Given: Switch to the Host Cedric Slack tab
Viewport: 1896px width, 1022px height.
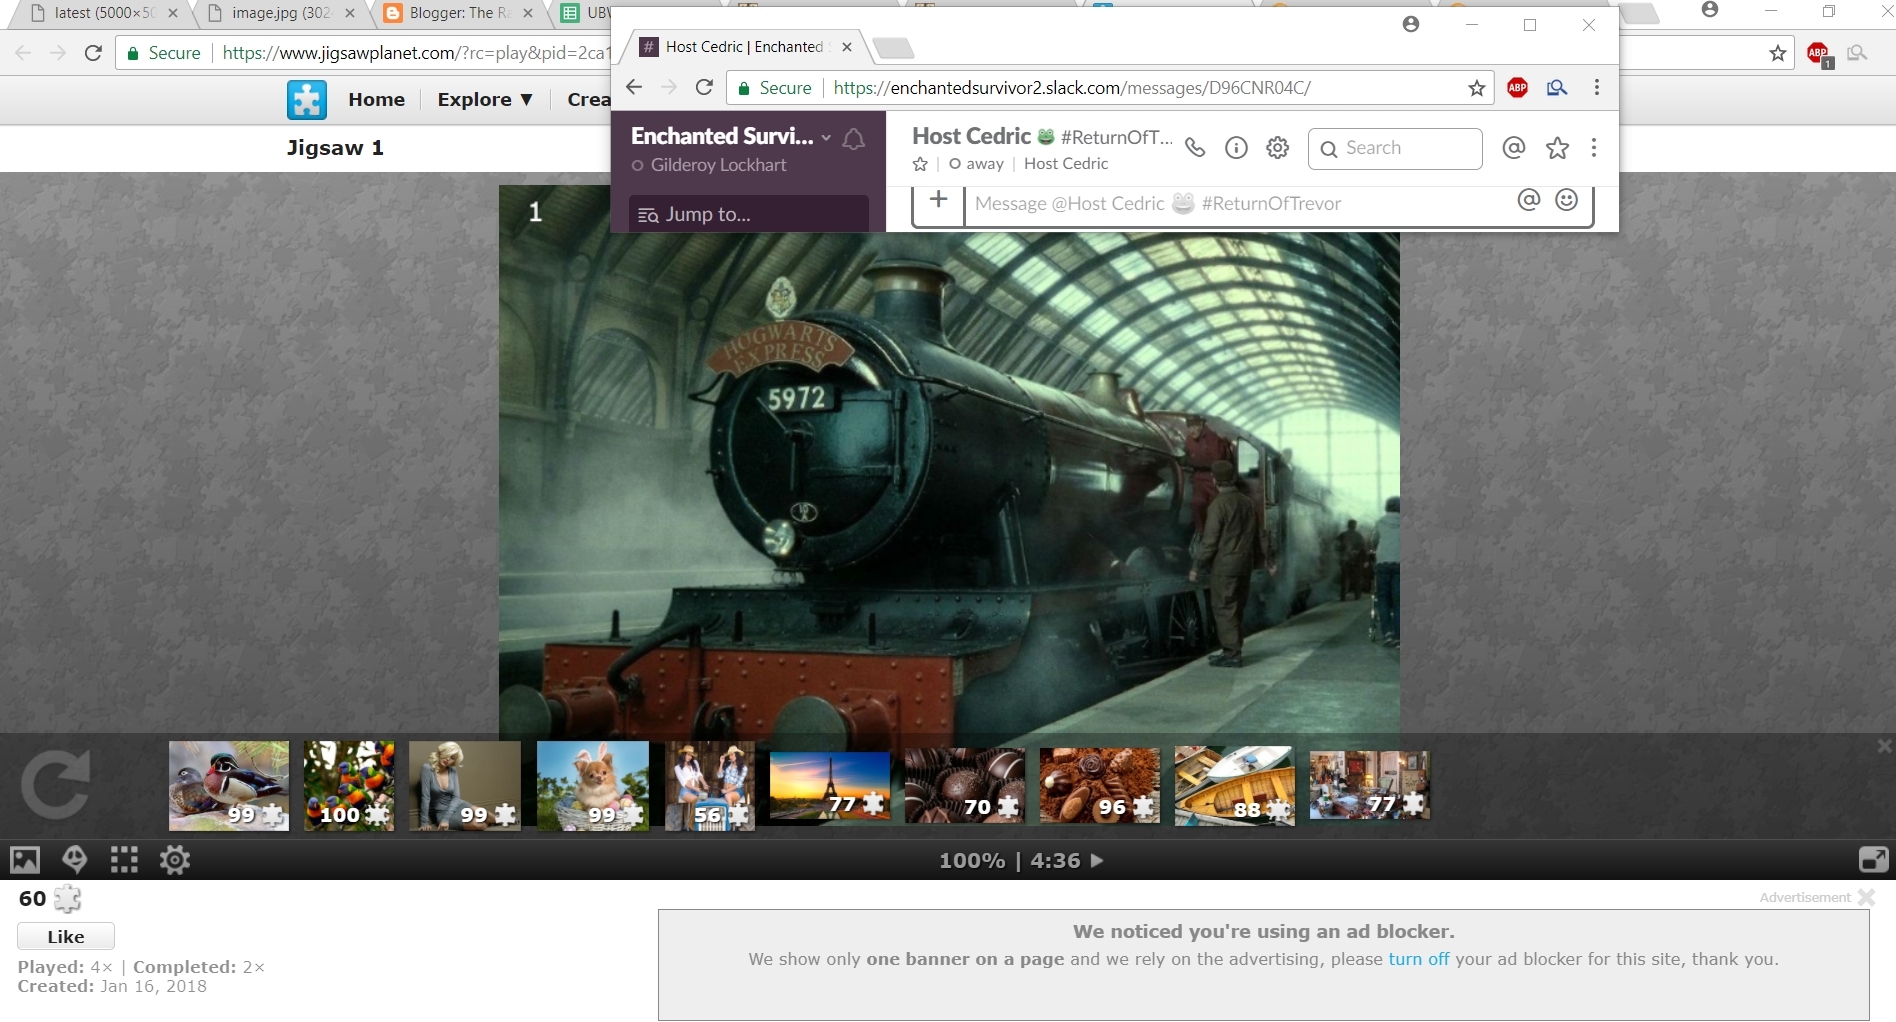Looking at the screenshot, I should coord(744,47).
